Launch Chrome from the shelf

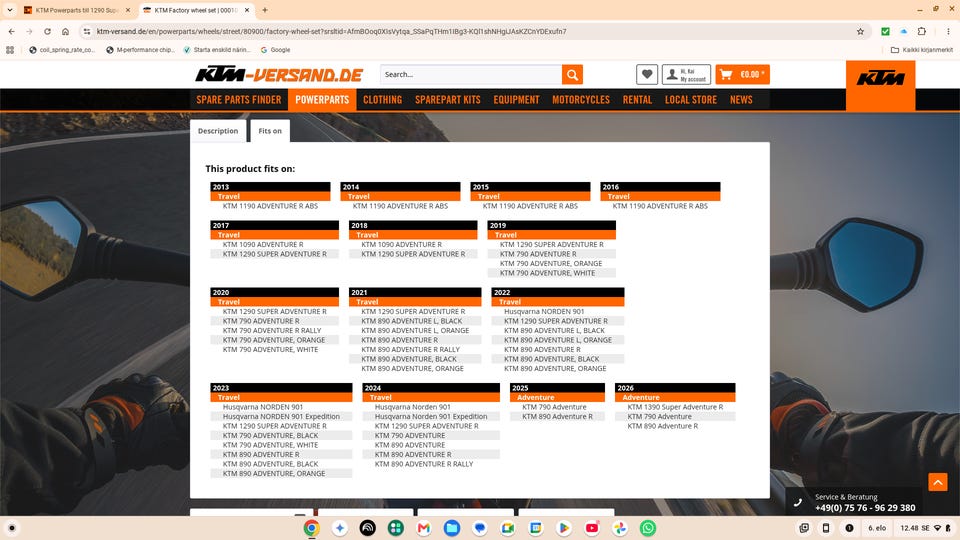312,528
